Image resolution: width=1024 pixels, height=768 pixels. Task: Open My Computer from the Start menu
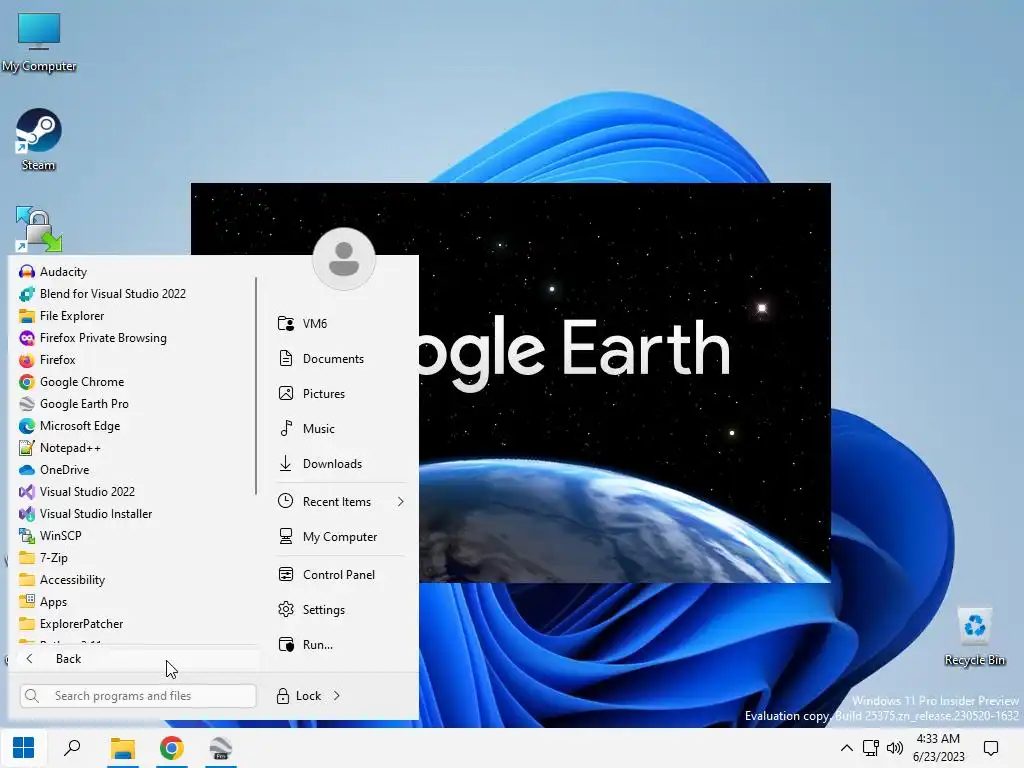340,537
